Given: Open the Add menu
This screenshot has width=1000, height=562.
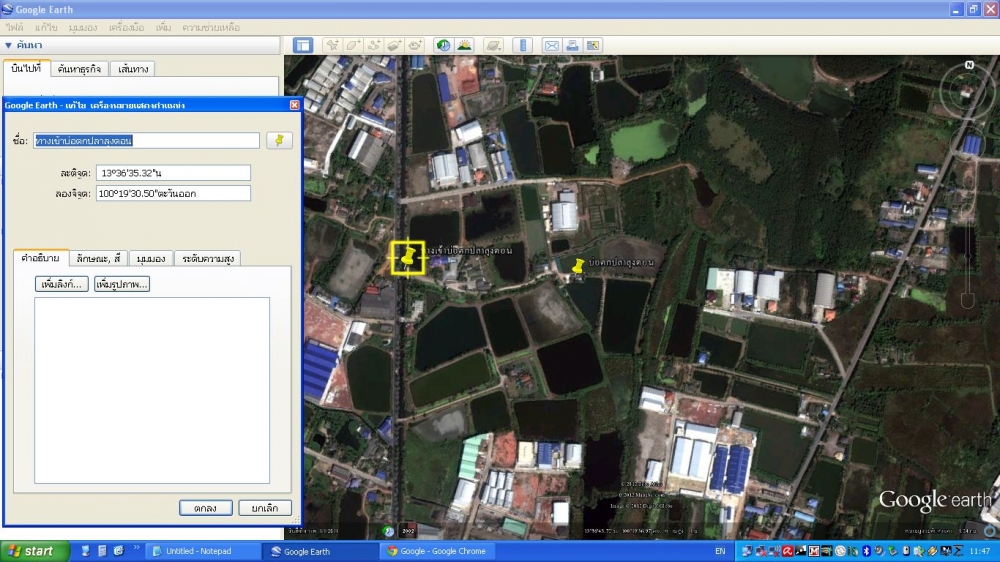Looking at the screenshot, I should tap(163, 27).
